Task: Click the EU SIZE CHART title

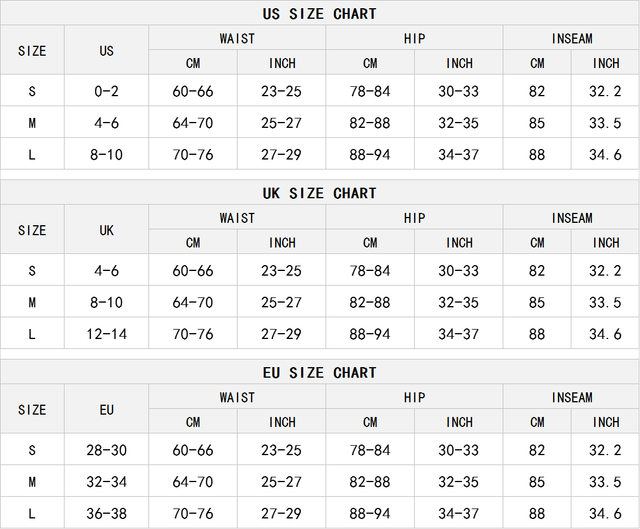Action: pyautogui.click(x=320, y=372)
